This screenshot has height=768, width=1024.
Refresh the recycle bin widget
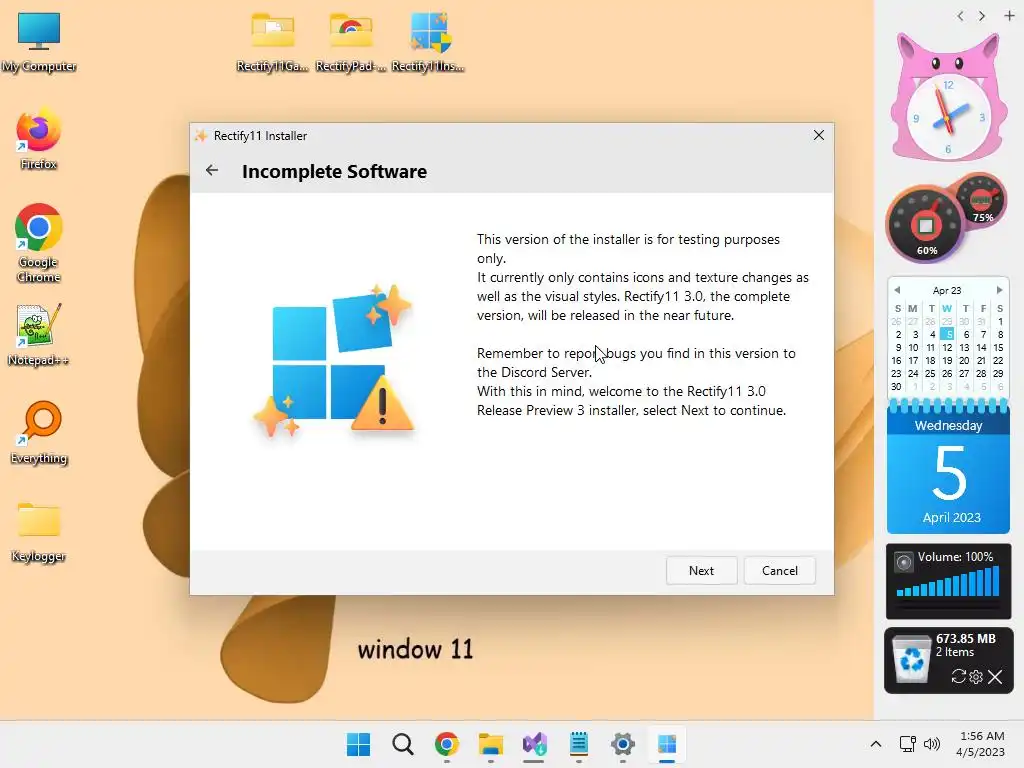point(958,677)
